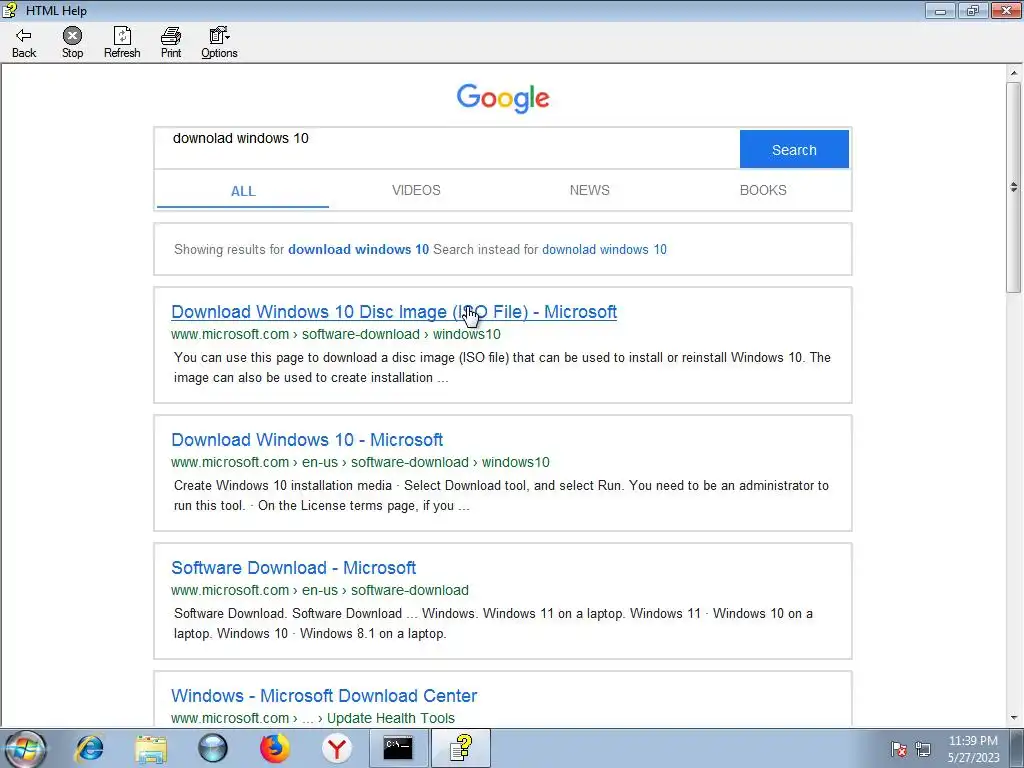
Task: Switch to the BOOKS results tab
Action: [x=763, y=190]
